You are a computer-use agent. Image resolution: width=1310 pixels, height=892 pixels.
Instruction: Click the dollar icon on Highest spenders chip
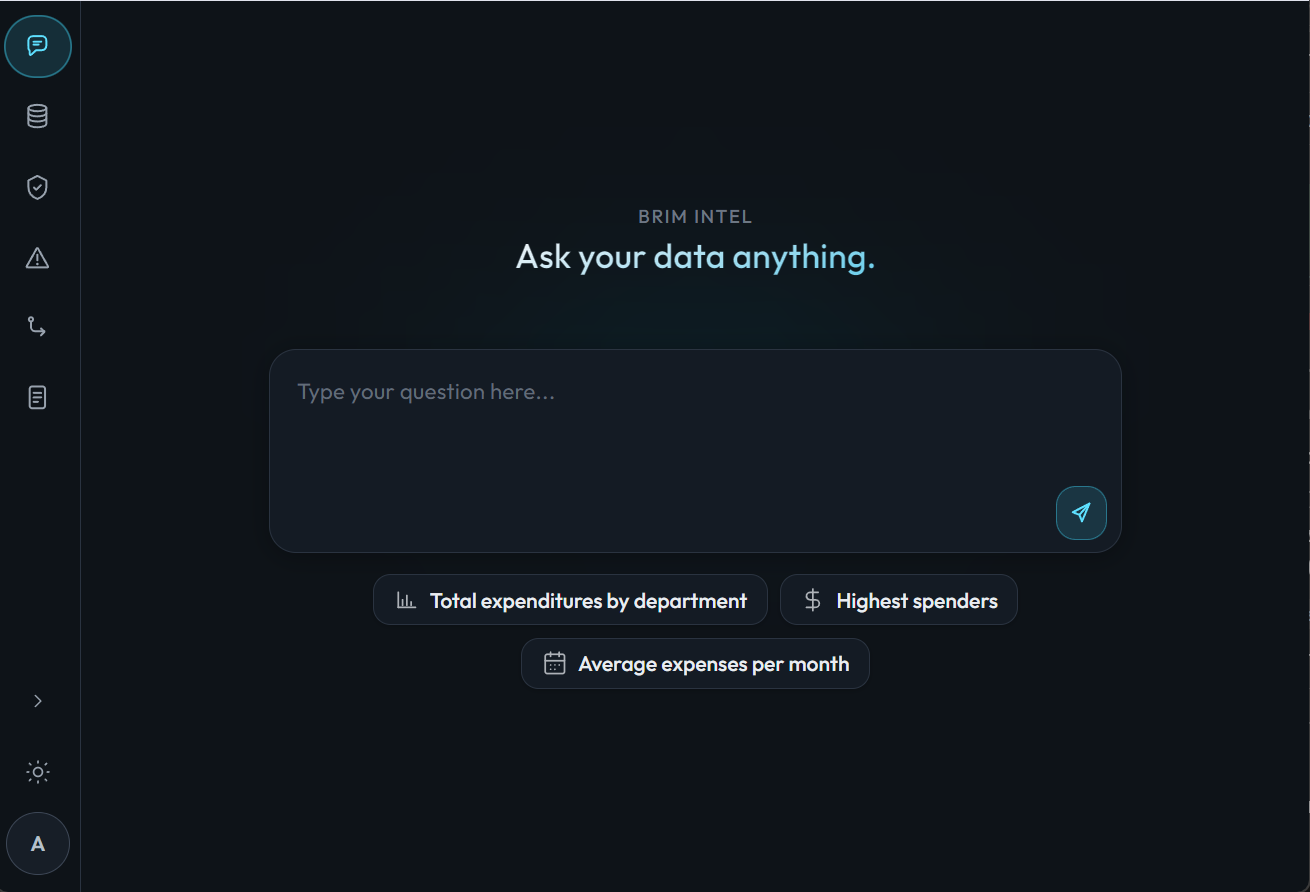811,599
